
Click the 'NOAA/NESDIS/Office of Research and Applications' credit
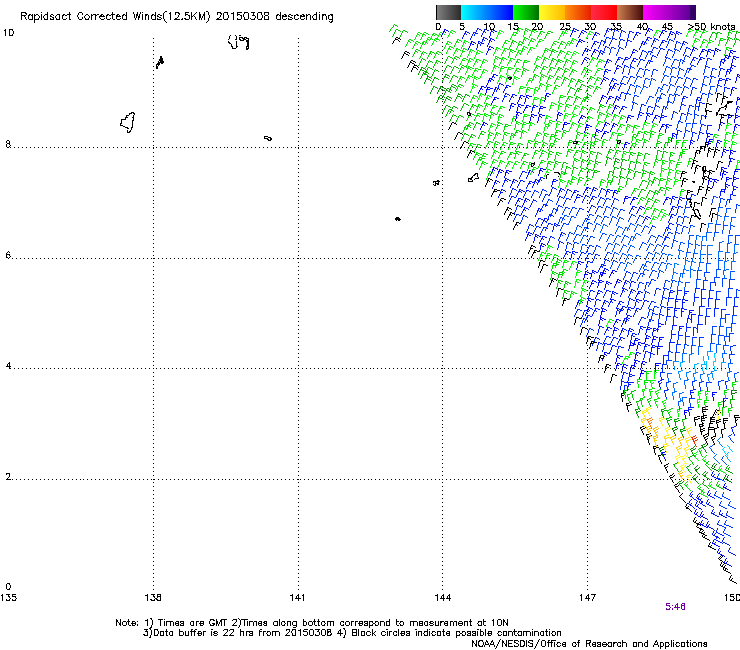[589, 644]
